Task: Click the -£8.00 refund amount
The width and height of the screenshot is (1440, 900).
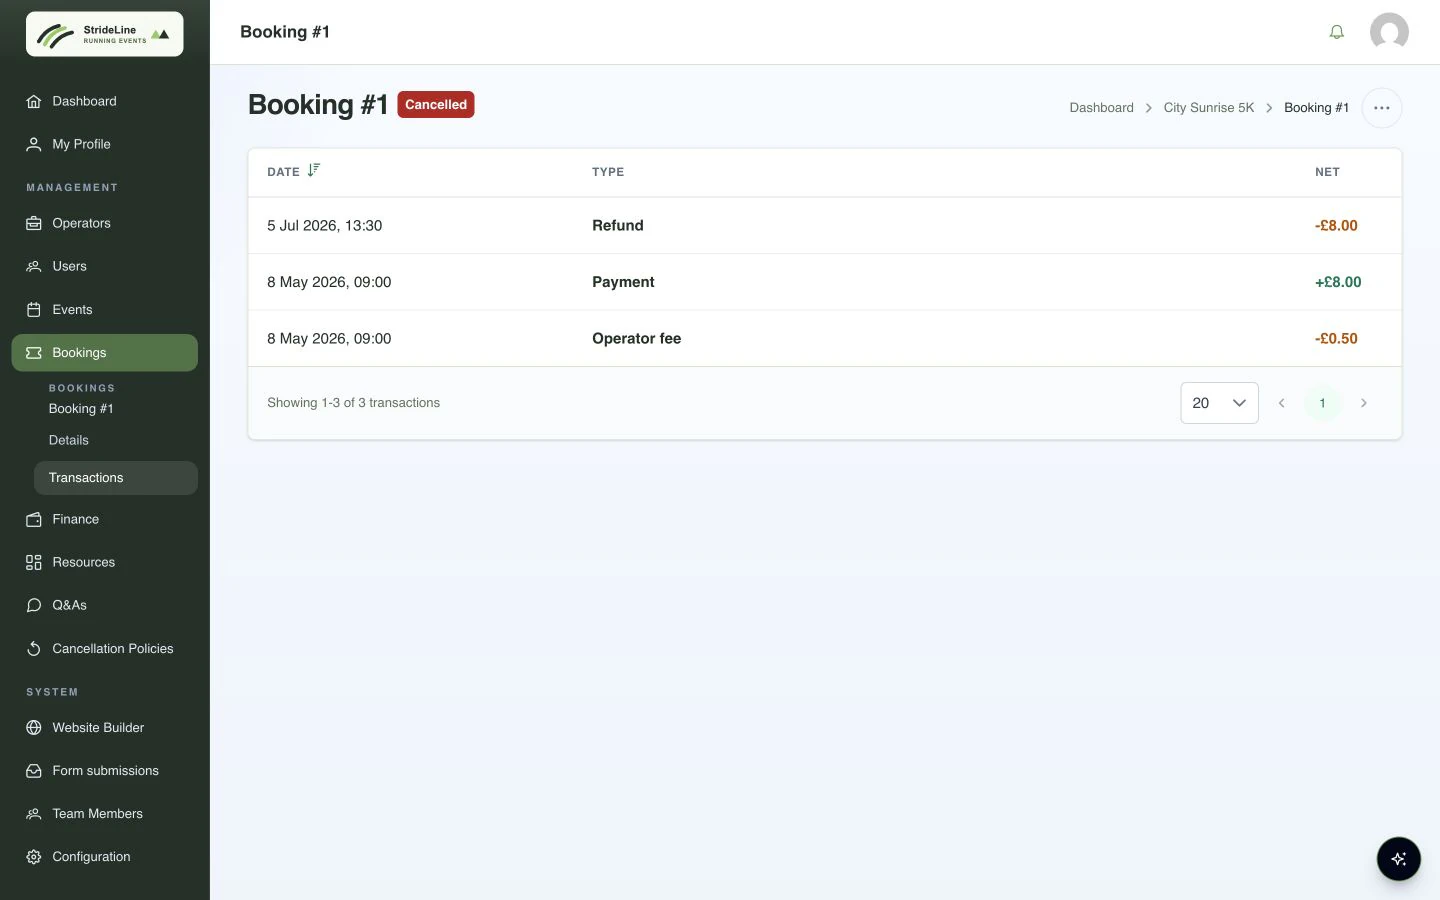Action: [1336, 225]
